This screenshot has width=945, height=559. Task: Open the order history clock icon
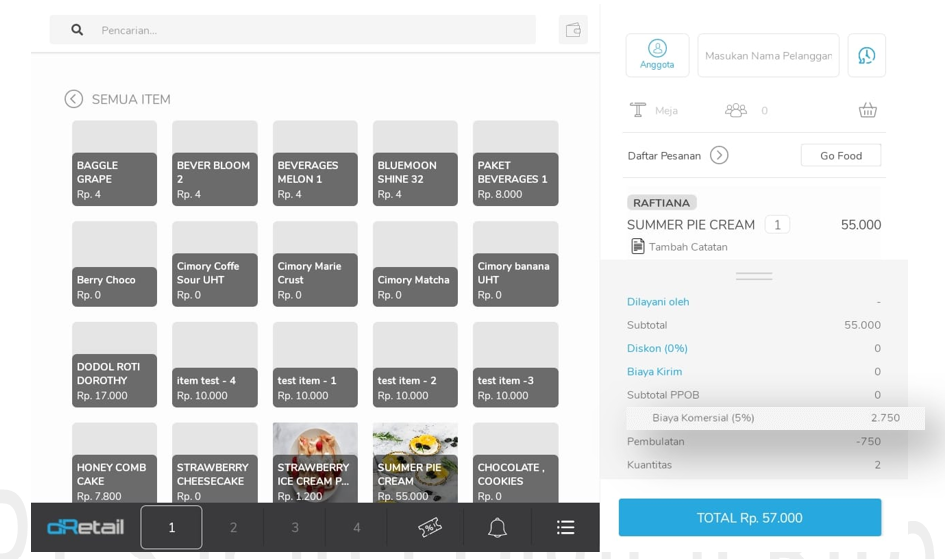click(866, 55)
